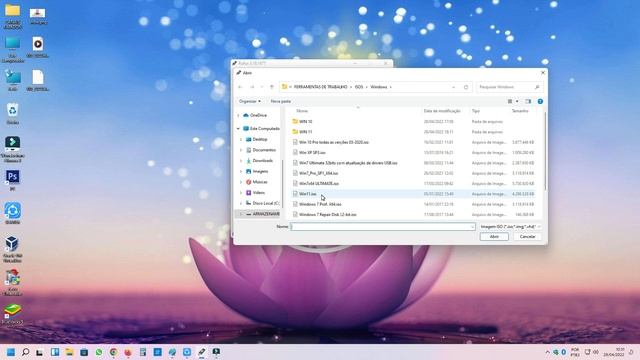Go up one folder level

point(272,87)
